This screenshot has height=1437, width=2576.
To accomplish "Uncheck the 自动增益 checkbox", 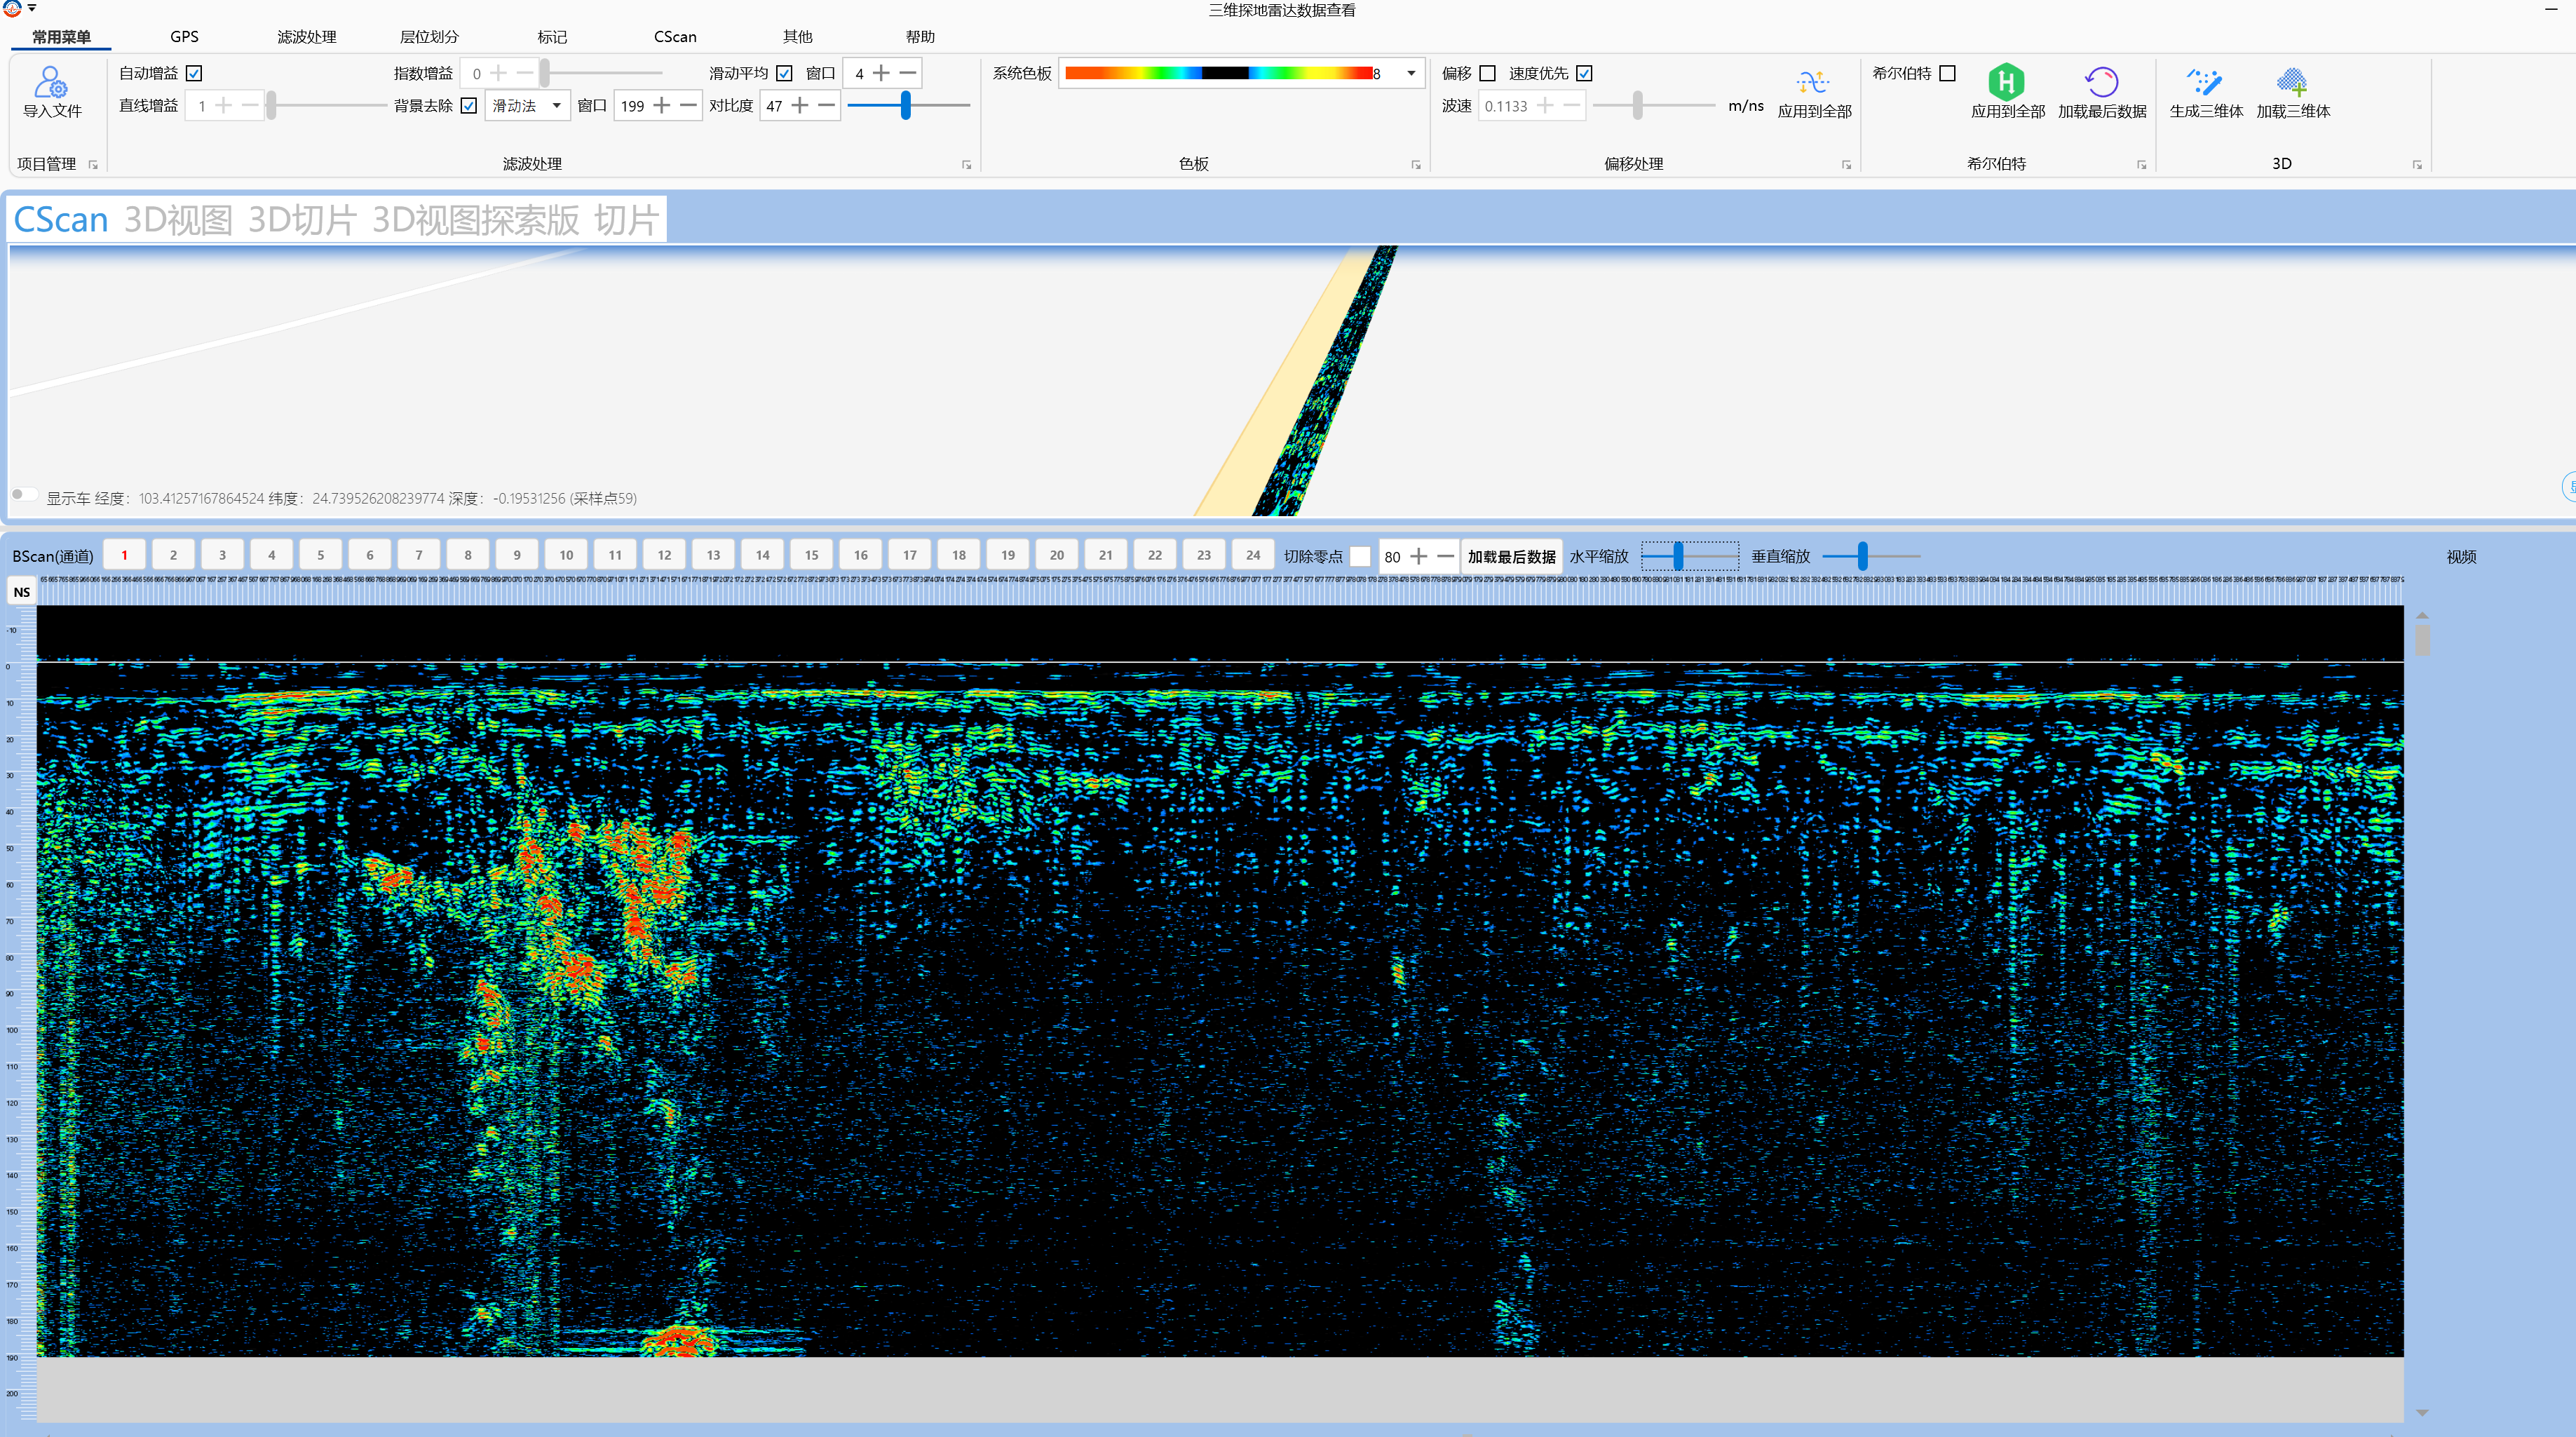I will [194, 74].
